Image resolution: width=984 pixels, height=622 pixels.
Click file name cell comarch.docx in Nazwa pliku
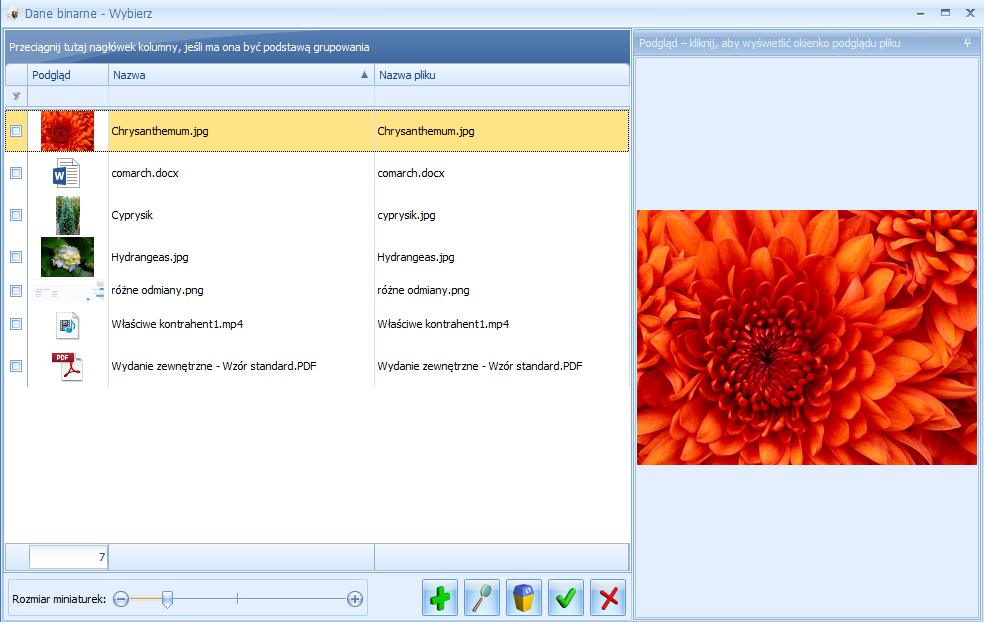501,173
